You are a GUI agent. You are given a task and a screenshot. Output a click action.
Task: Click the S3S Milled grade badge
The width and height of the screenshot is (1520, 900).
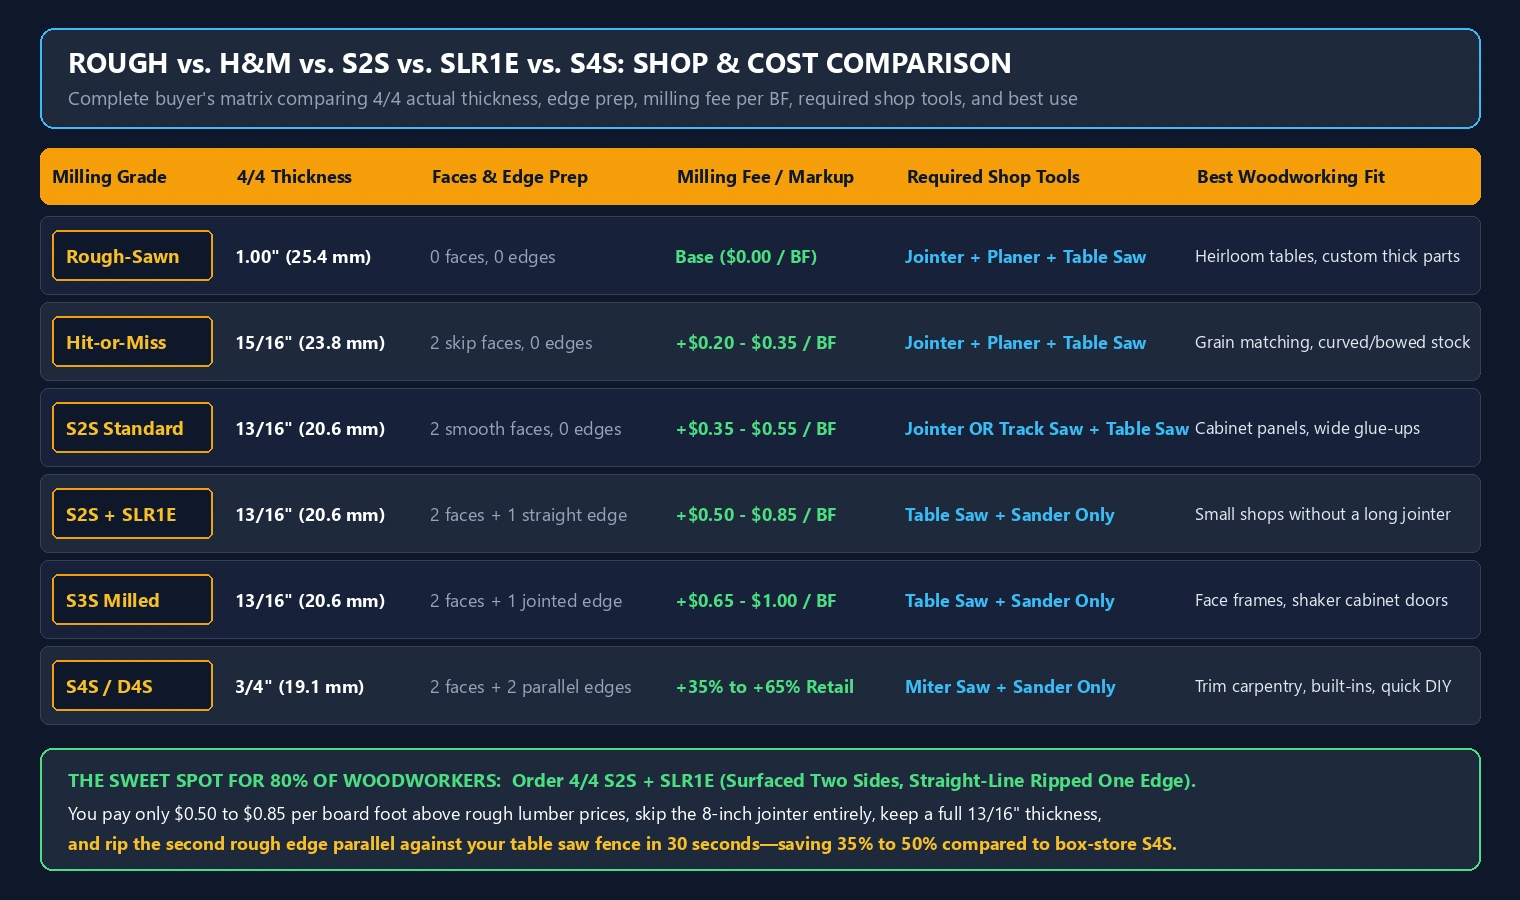pyautogui.click(x=132, y=600)
